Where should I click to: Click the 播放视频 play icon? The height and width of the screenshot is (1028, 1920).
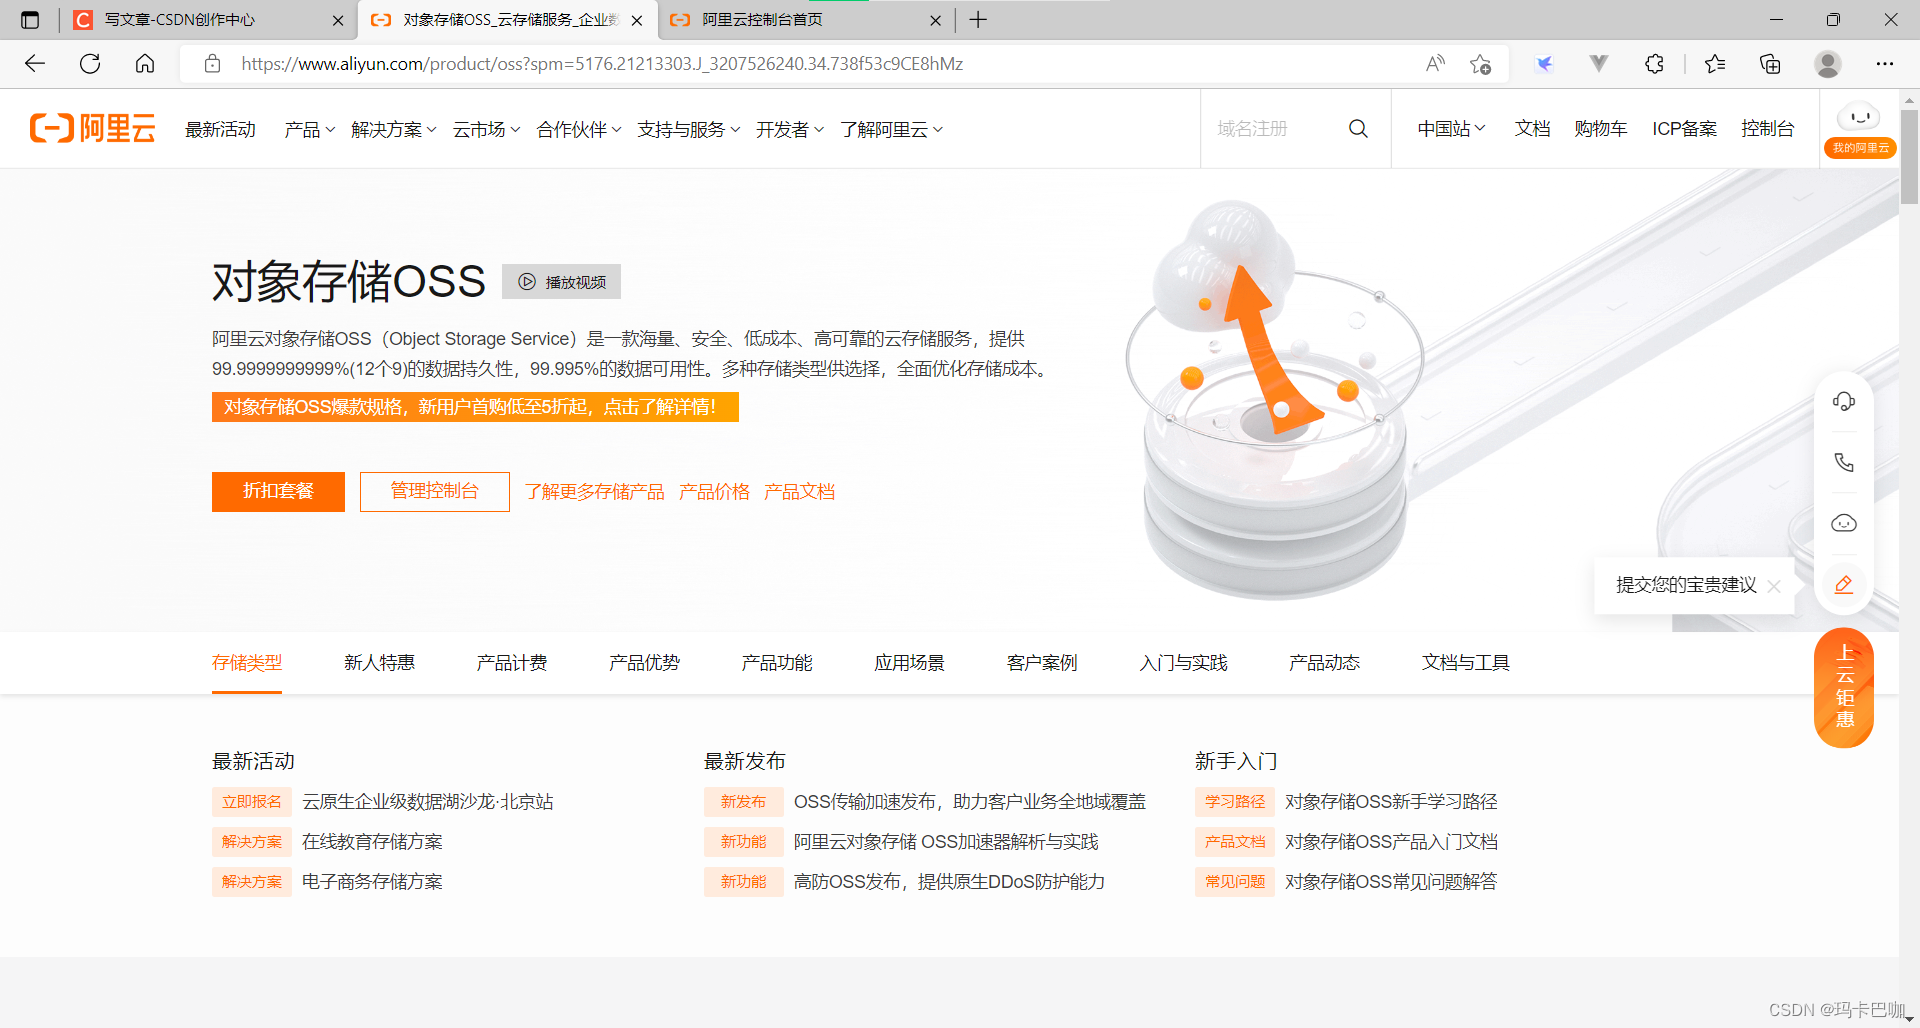tap(527, 281)
